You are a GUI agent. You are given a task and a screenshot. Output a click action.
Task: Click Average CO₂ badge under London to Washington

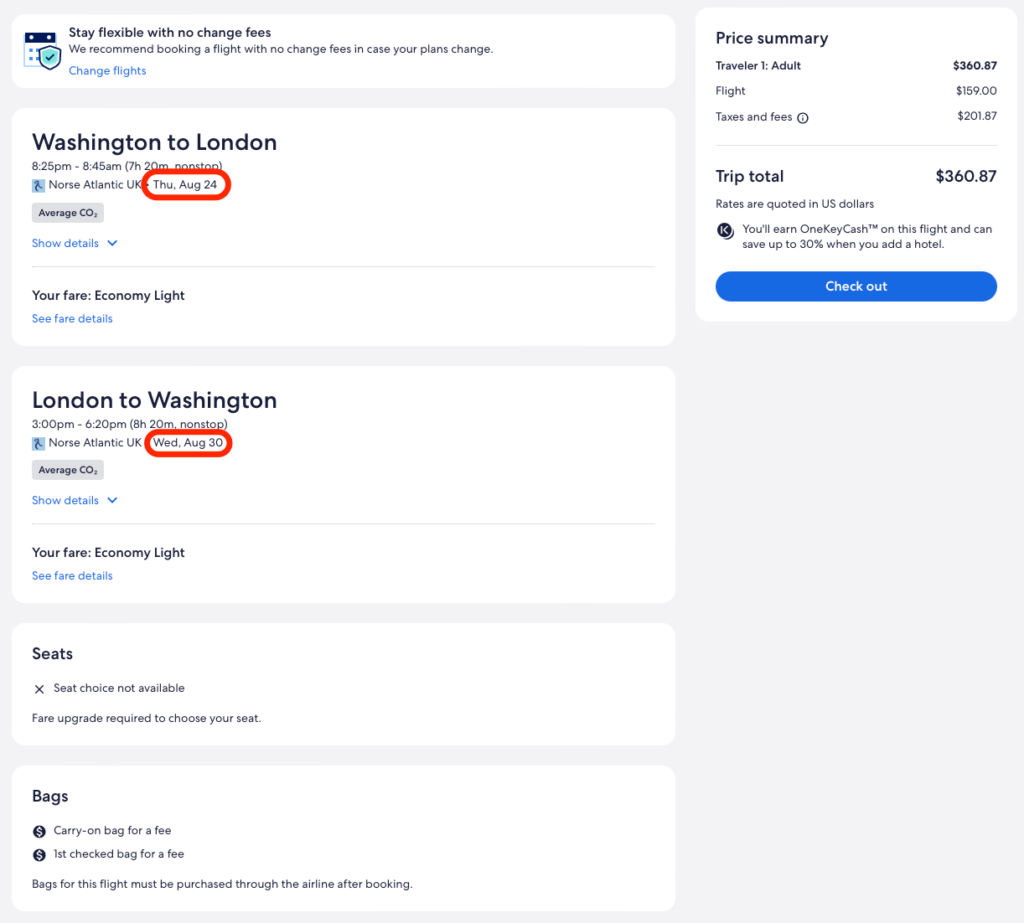(68, 470)
